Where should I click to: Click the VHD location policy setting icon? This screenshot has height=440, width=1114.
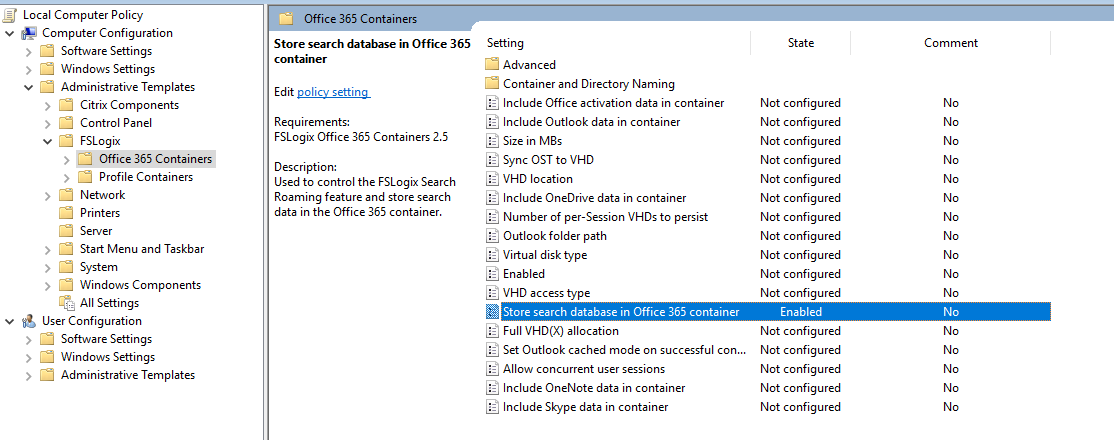(x=492, y=179)
